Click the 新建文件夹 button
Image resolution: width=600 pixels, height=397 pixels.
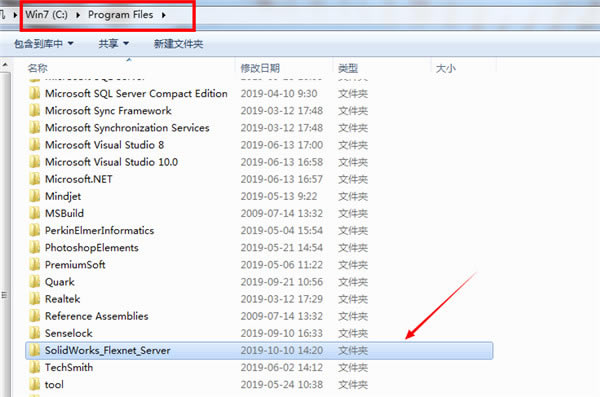click(x=178, y=44)
